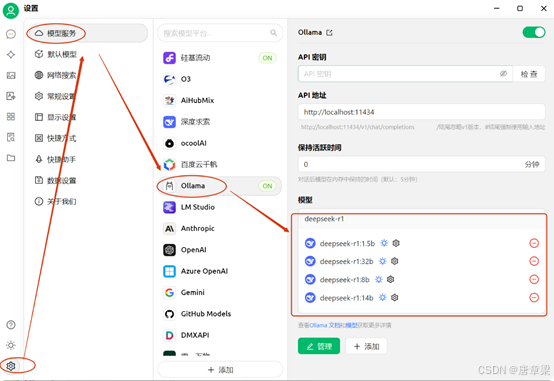The height and width of the screenshot is (381, 554).
Task: Open settings gear for deepseek-r1:8b
Action: click(x=390, y=279)
